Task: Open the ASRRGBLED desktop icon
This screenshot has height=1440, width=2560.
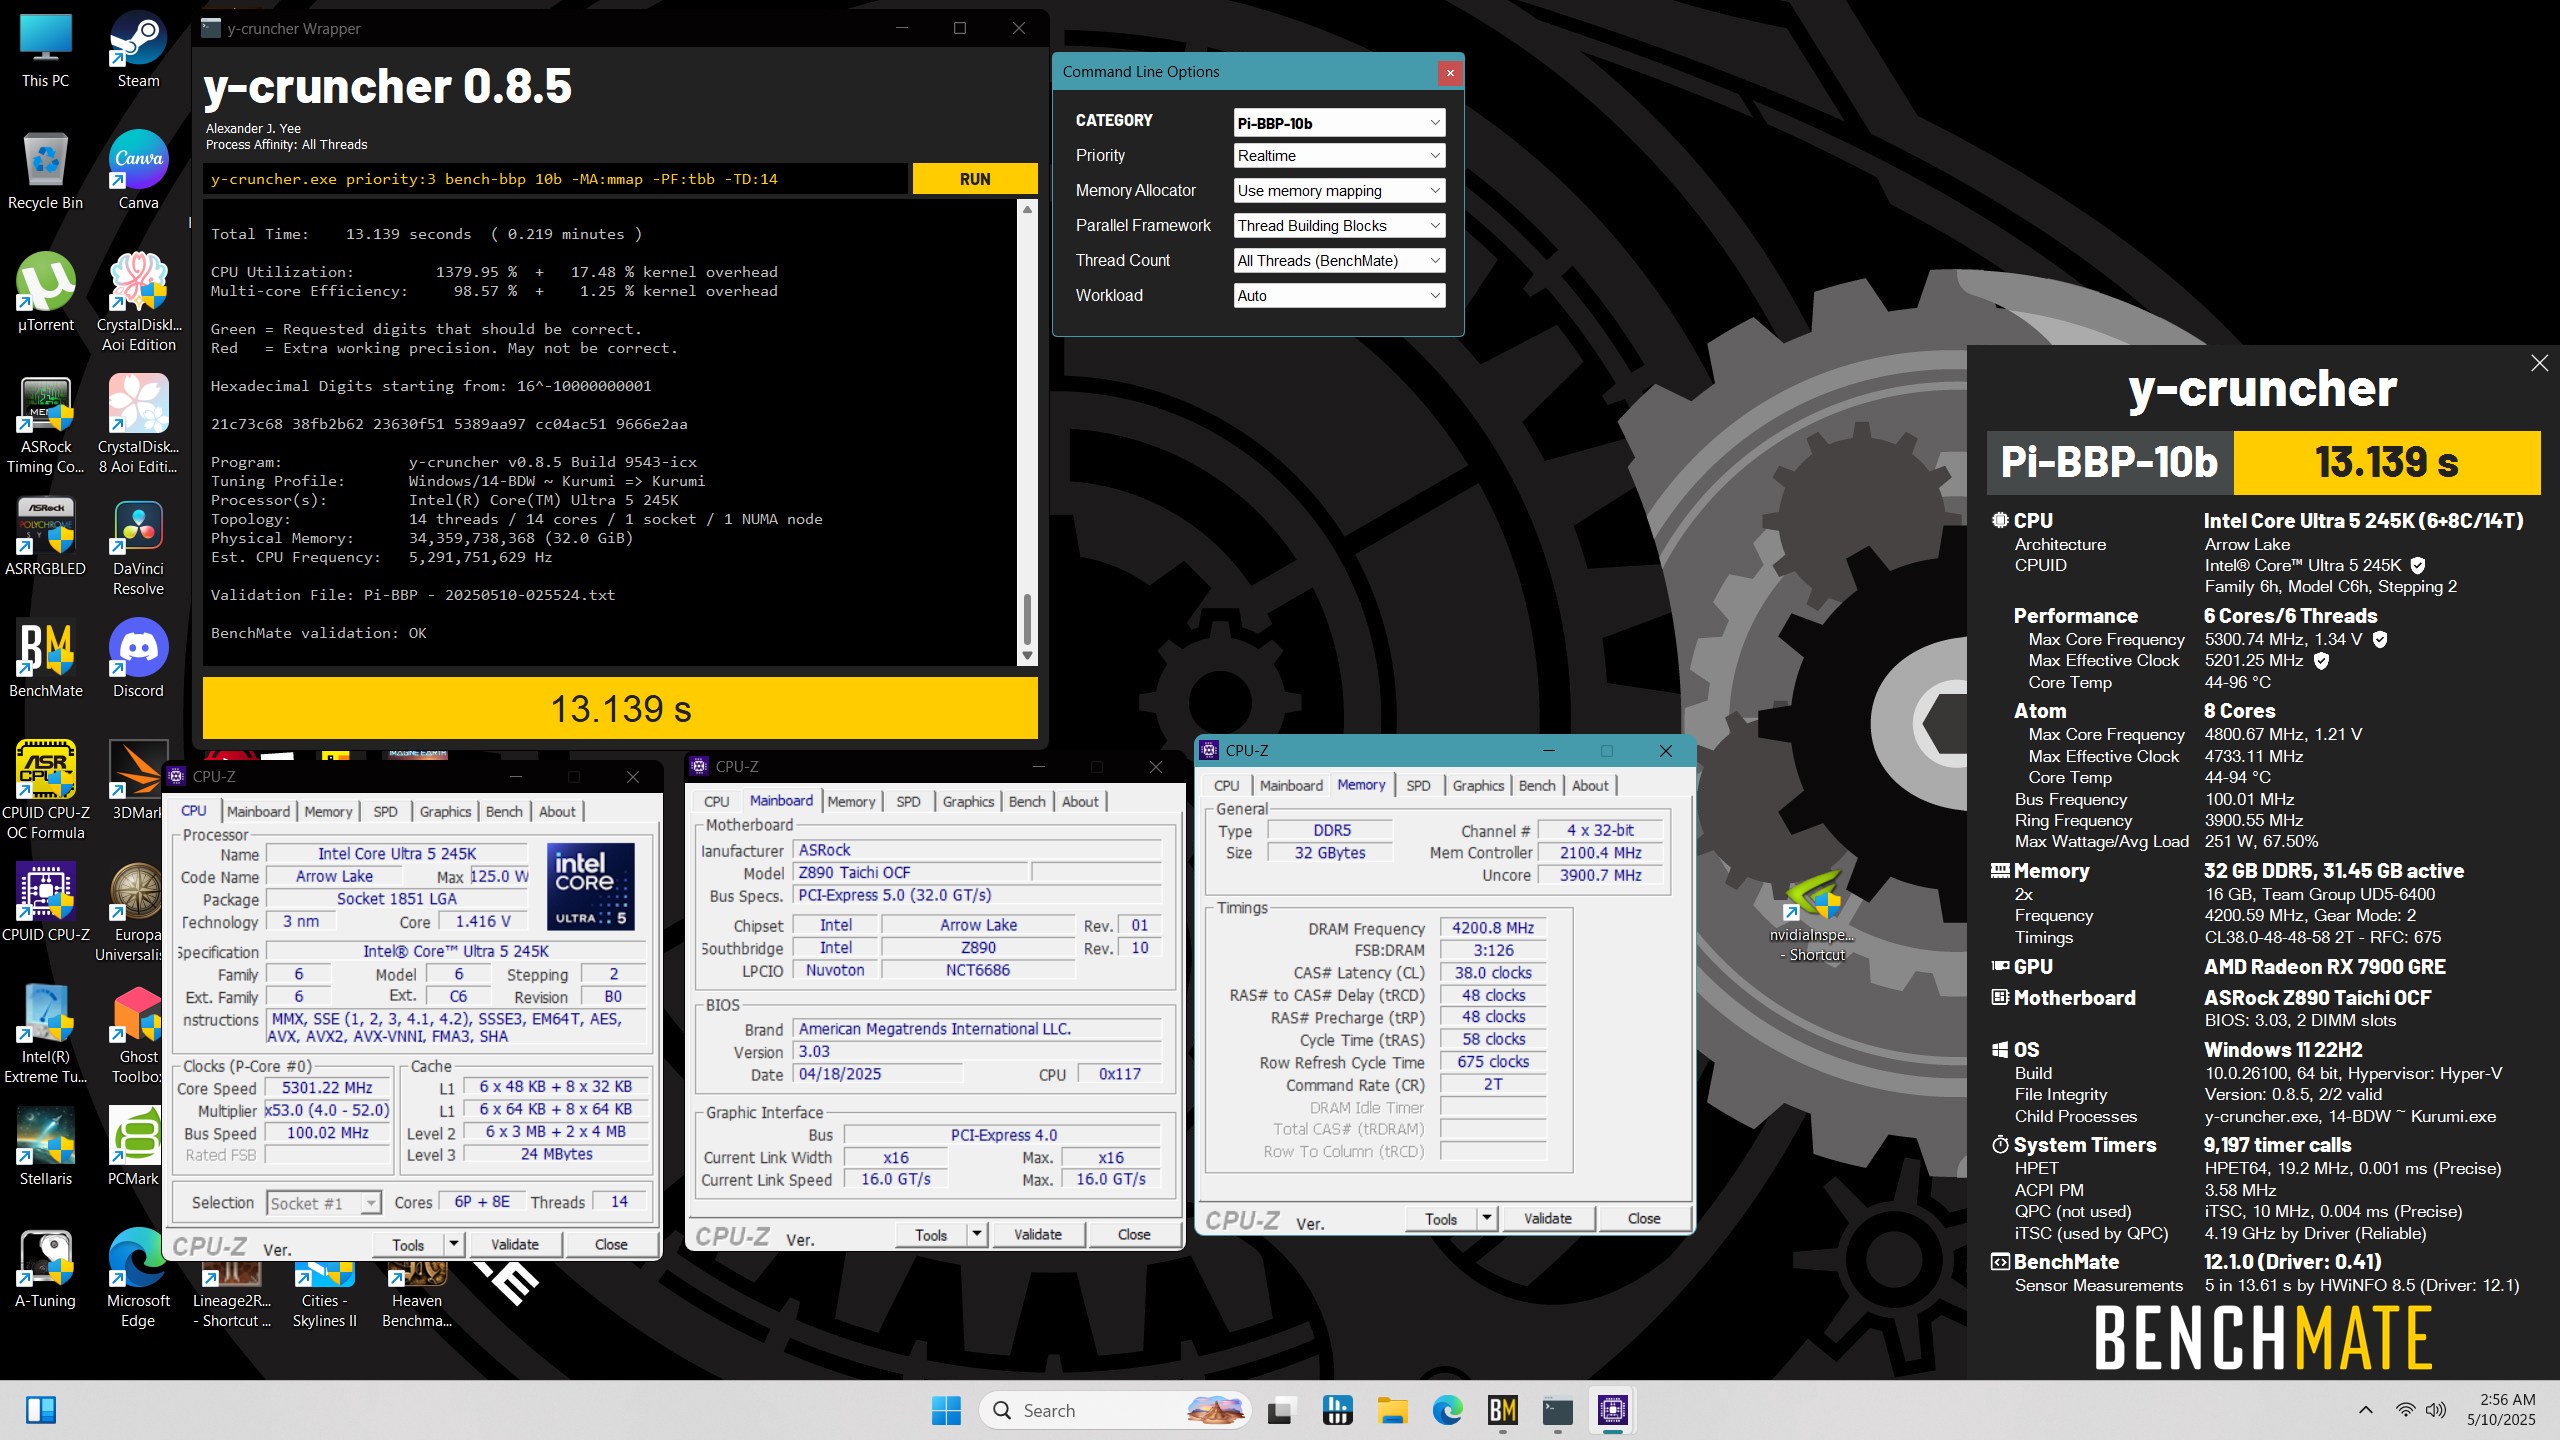Action: click(46, 538)
